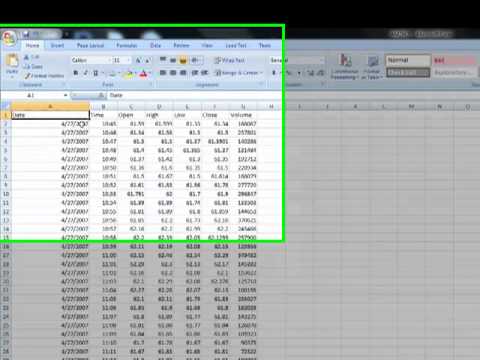Image resolution: width=480 pixels, height=360 pixels.
Task: Copy the selection using the Copy button
Action: tap(33, 66)
